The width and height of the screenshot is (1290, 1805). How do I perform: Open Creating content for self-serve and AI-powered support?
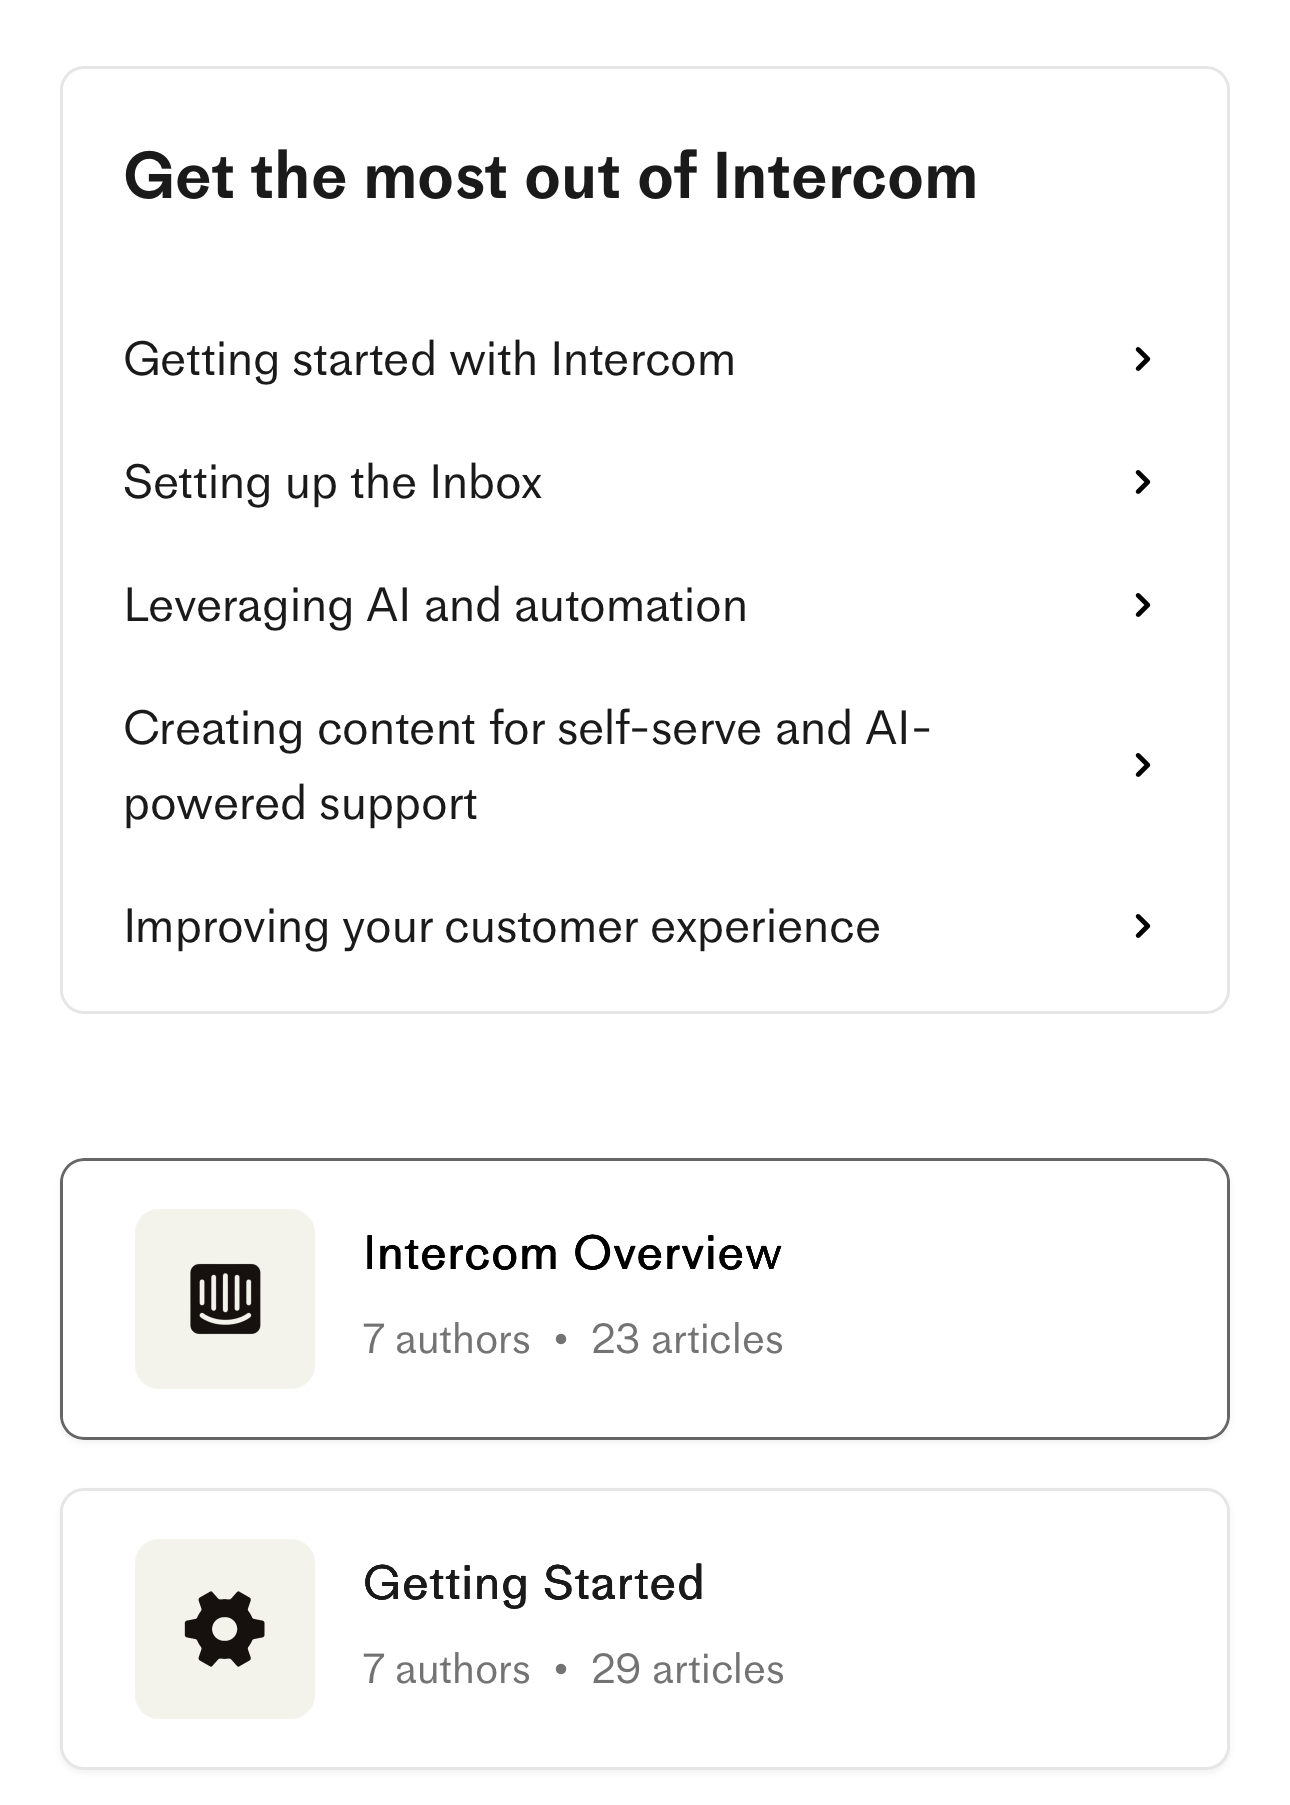tap(526, 766)
